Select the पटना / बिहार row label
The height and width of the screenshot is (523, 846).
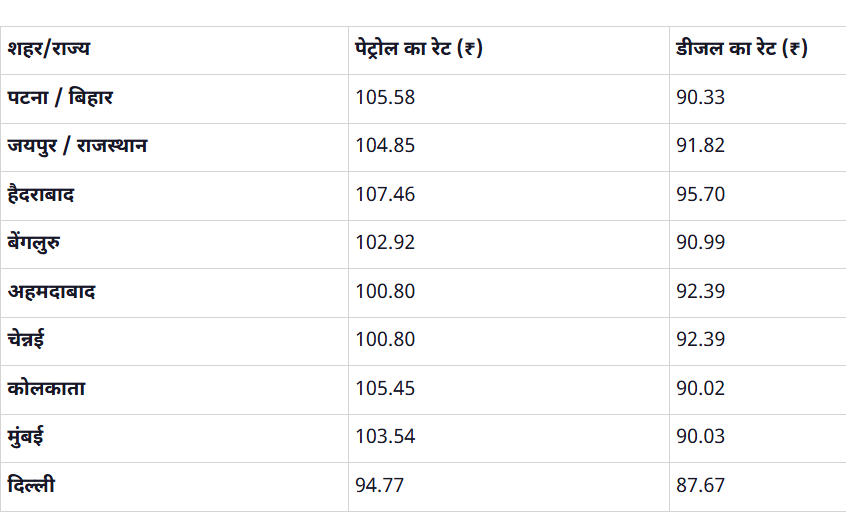pyautogui.click(x=60, y=98)
